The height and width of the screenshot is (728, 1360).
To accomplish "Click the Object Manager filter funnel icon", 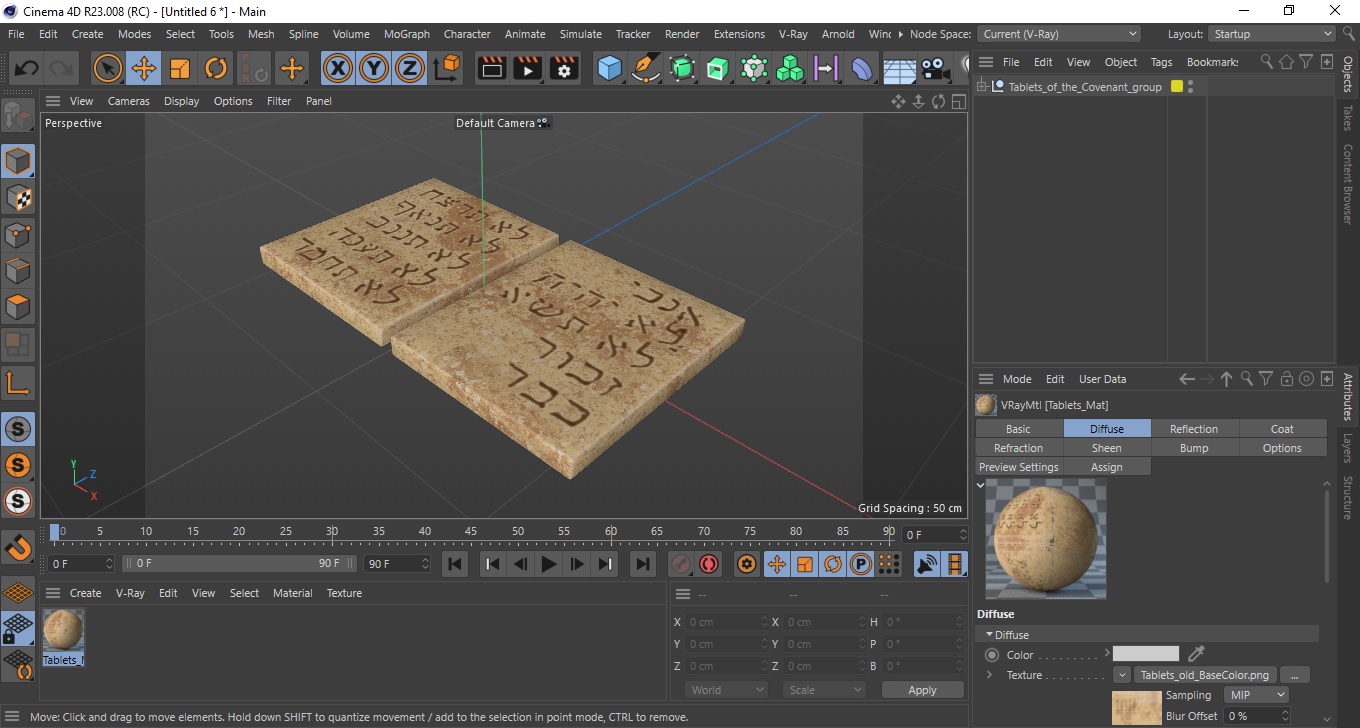I will point(1306,62).
